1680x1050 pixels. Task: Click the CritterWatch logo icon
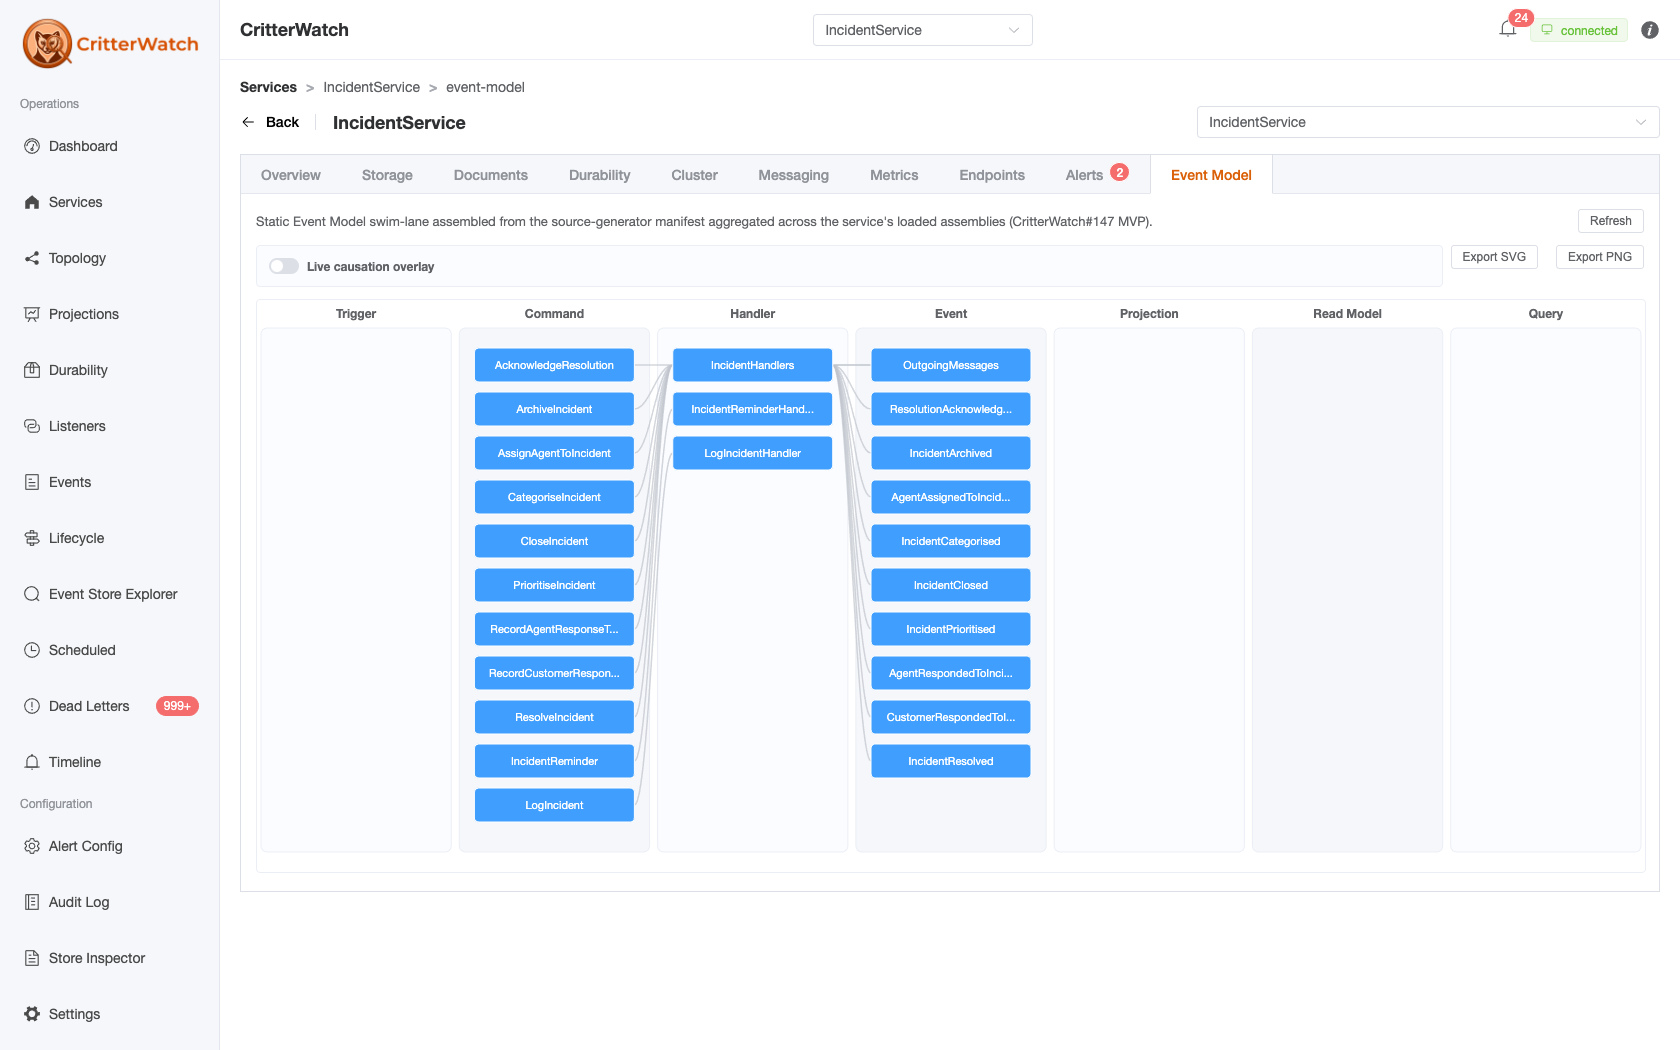[47, 43]
